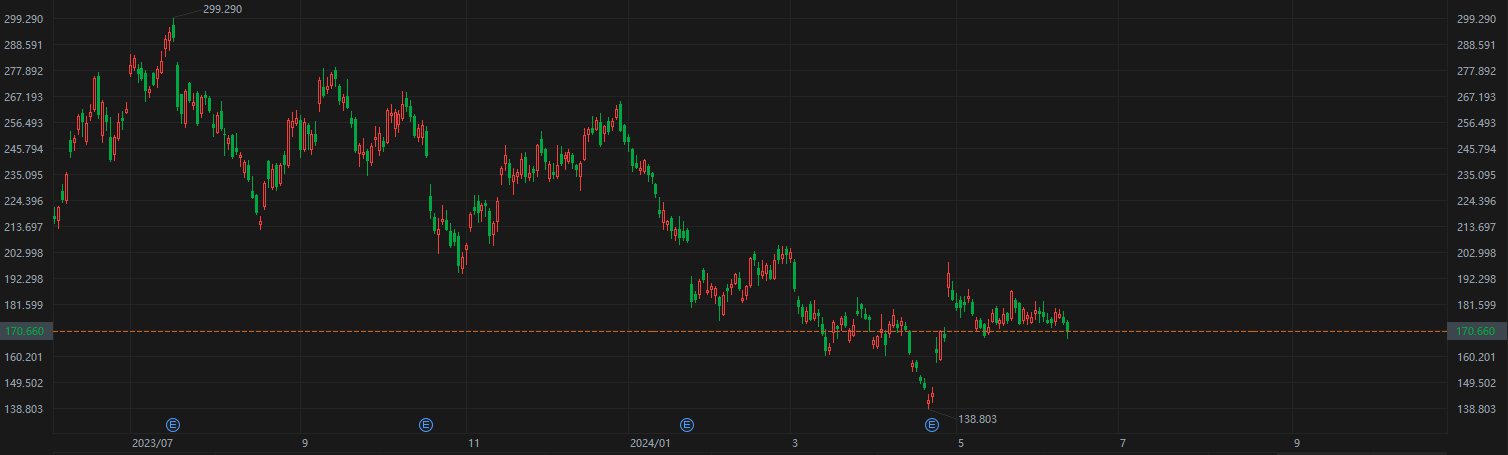
Task: Click the 299.290 high price annotation
Action: 222,9
